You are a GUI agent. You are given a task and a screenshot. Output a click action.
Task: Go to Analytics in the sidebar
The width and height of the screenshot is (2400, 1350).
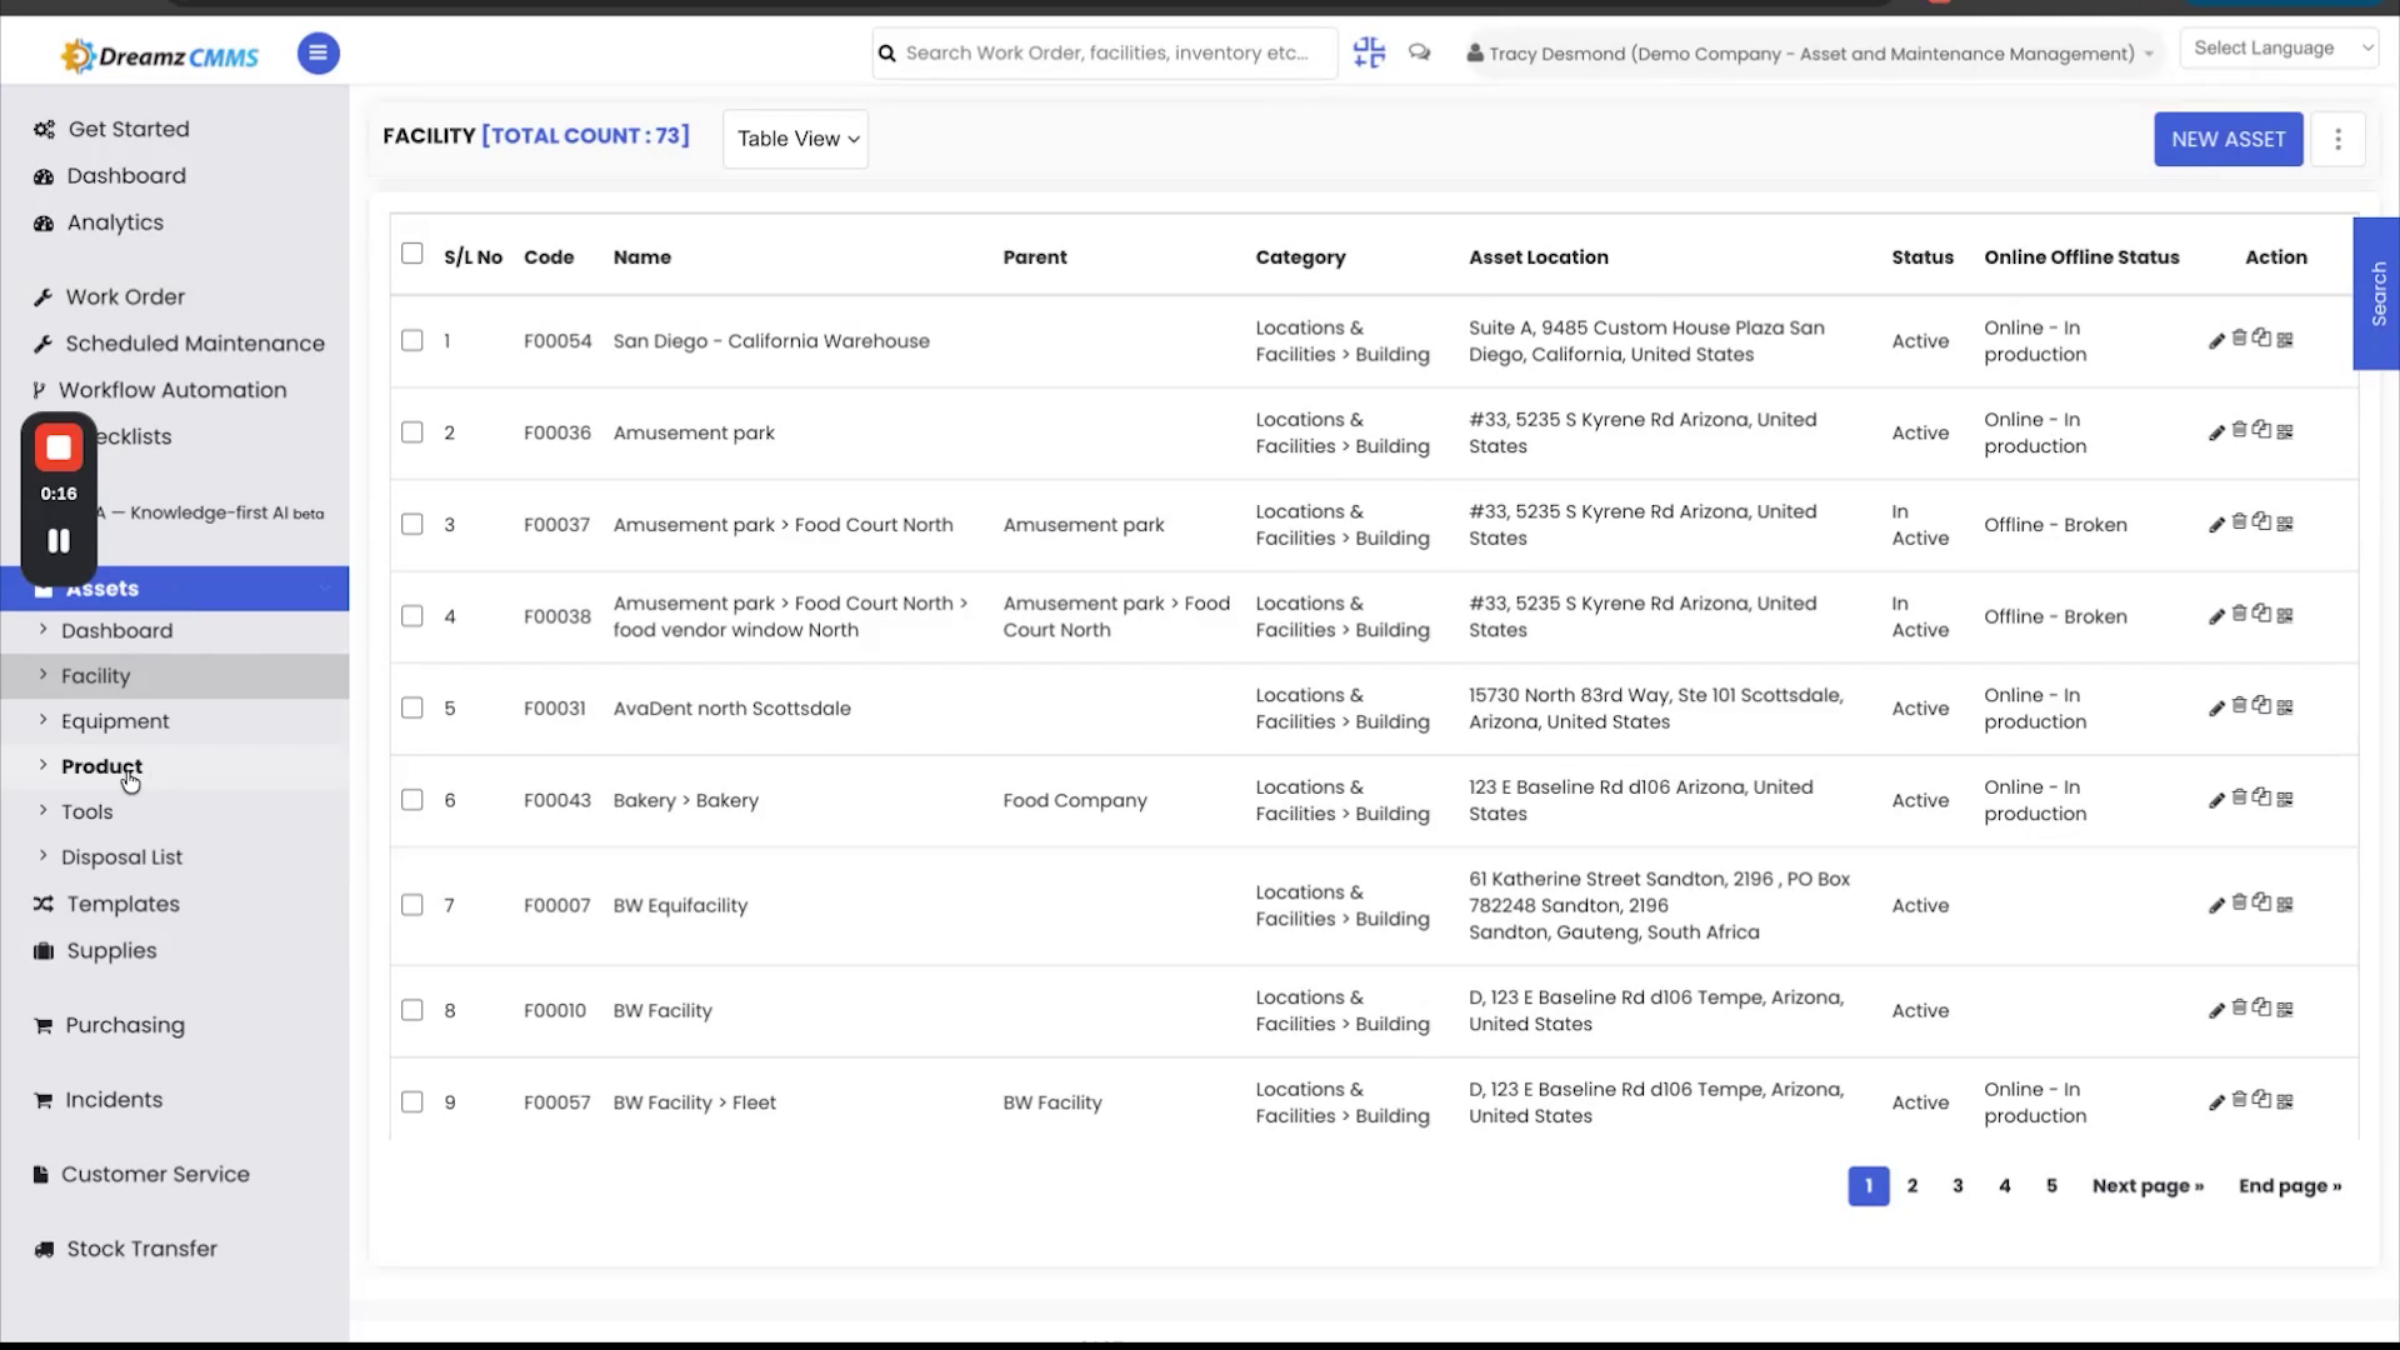[115, 222]
